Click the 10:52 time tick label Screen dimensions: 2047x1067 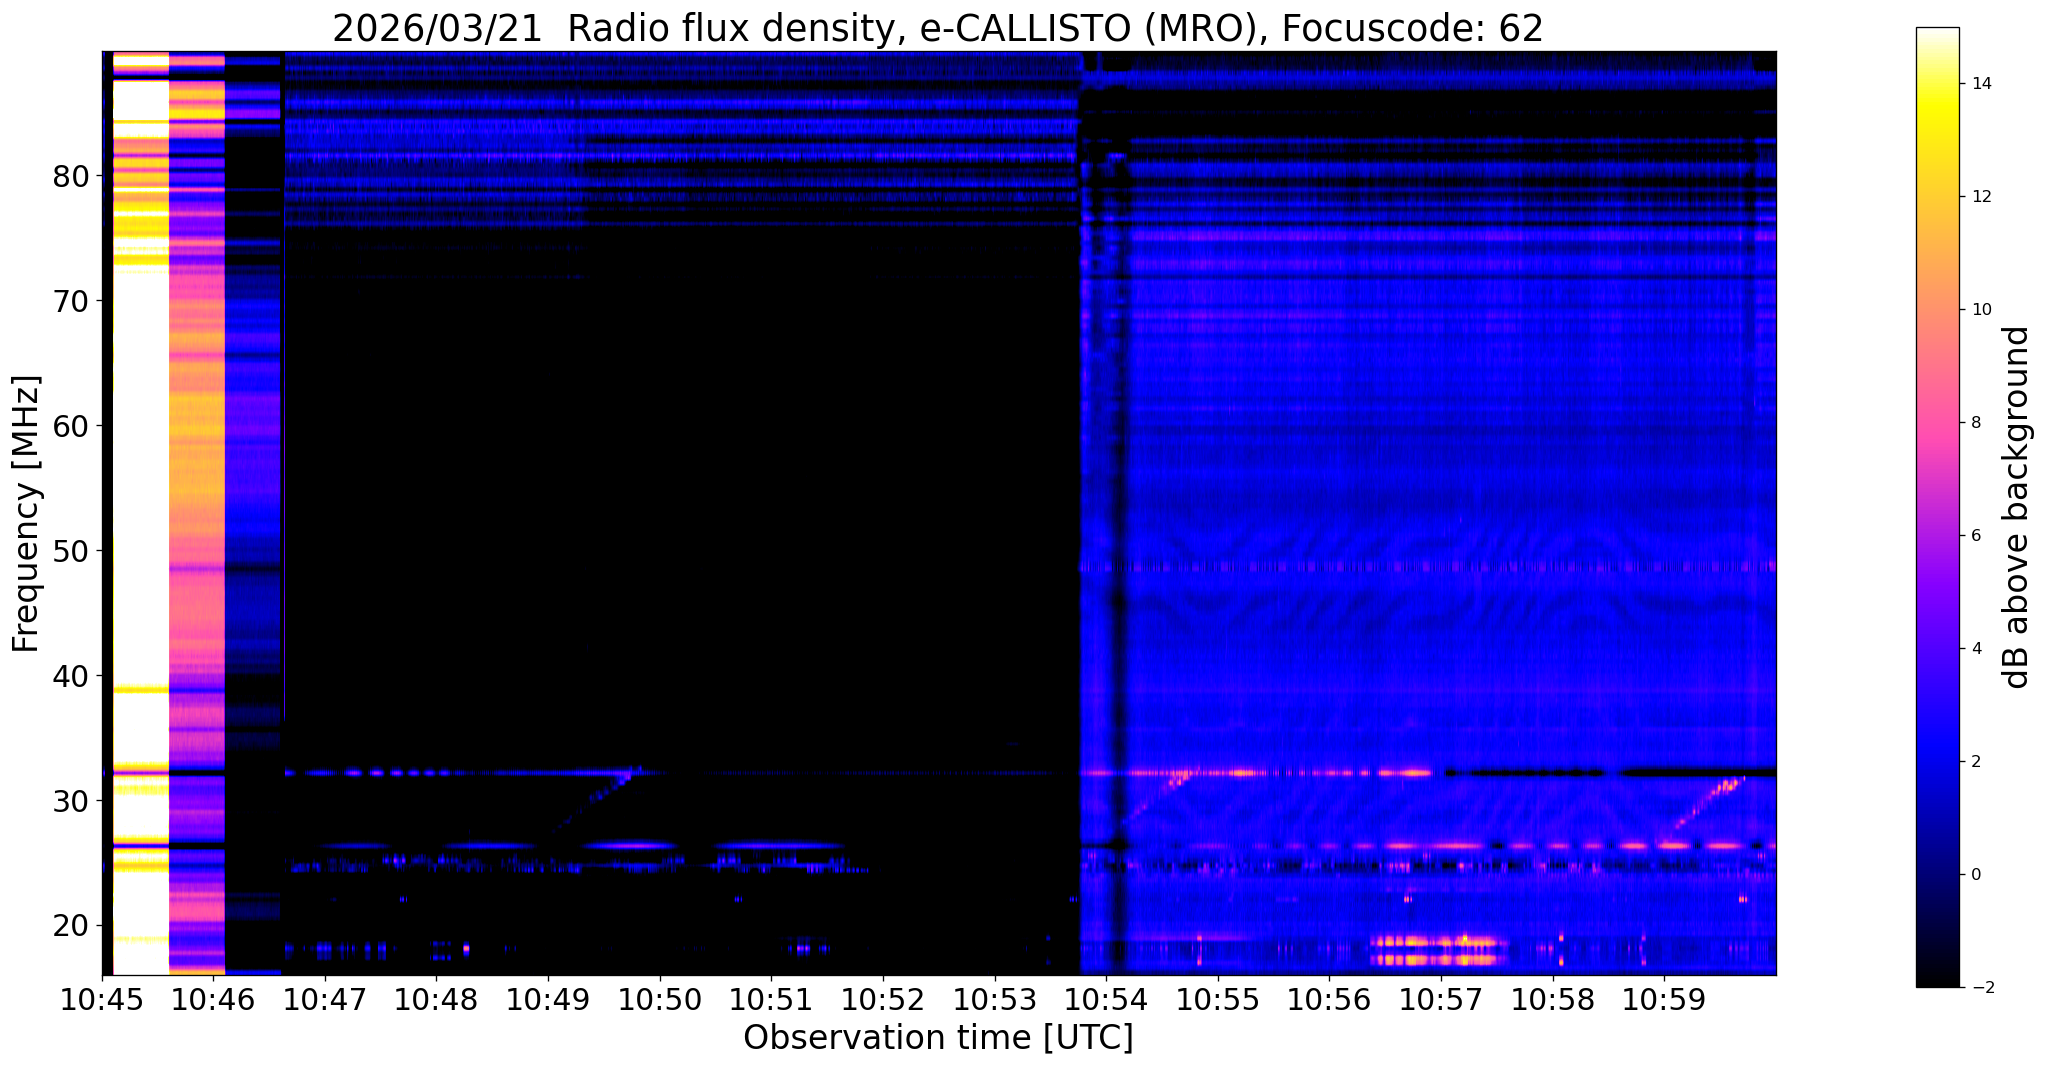coord(883,999)
